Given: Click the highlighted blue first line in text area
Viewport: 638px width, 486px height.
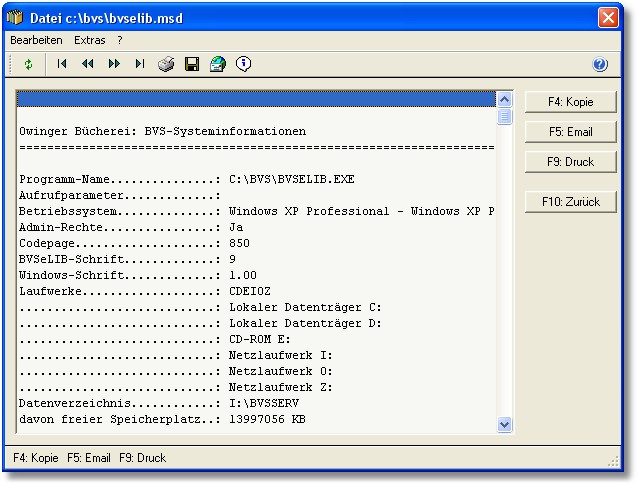Looking at the screenshot, I should point(256,99).
